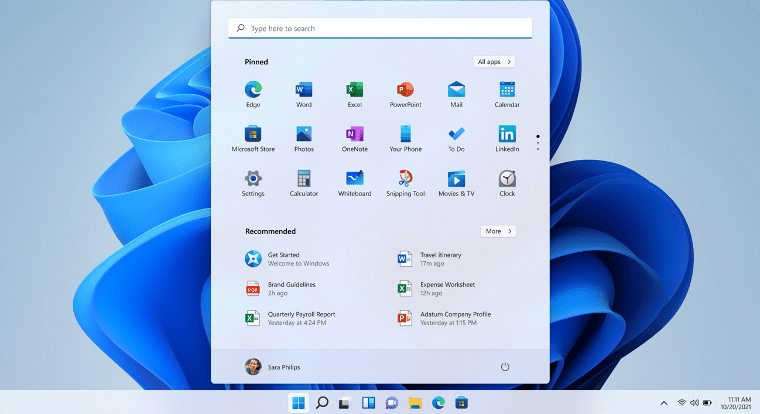Image resolution: width=760 pixels, height=414 pixels.
Task: Launch OneNote from the Start menu
Action: 355,135
